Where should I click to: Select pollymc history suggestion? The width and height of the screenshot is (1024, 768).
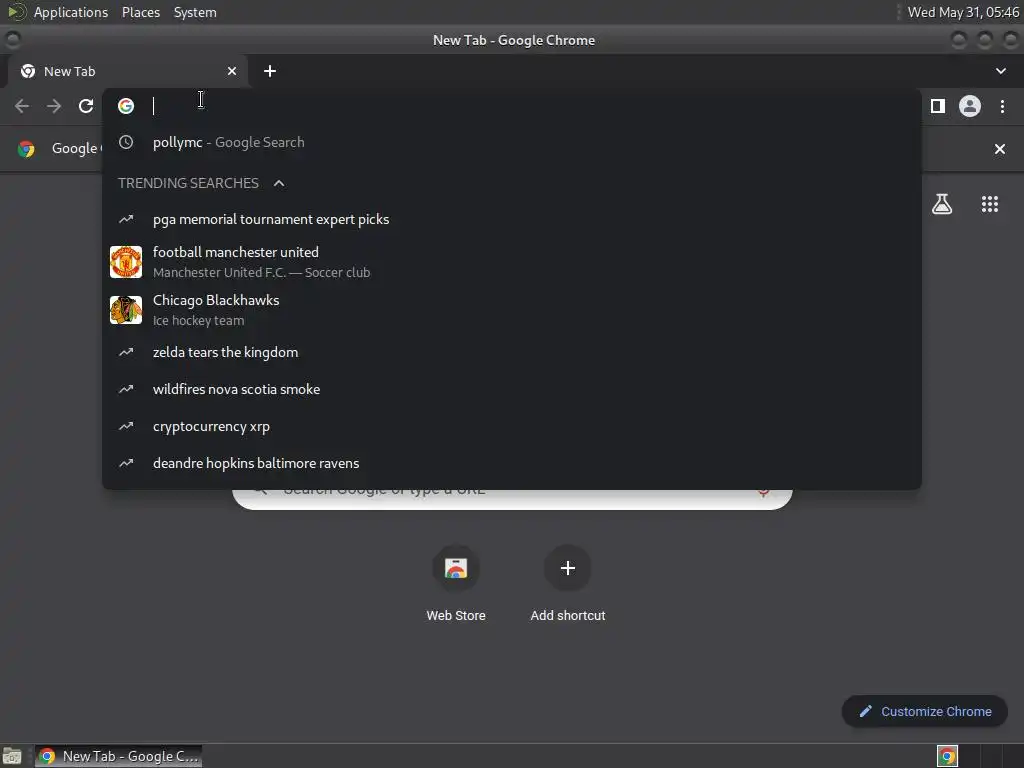click(511, 142)
